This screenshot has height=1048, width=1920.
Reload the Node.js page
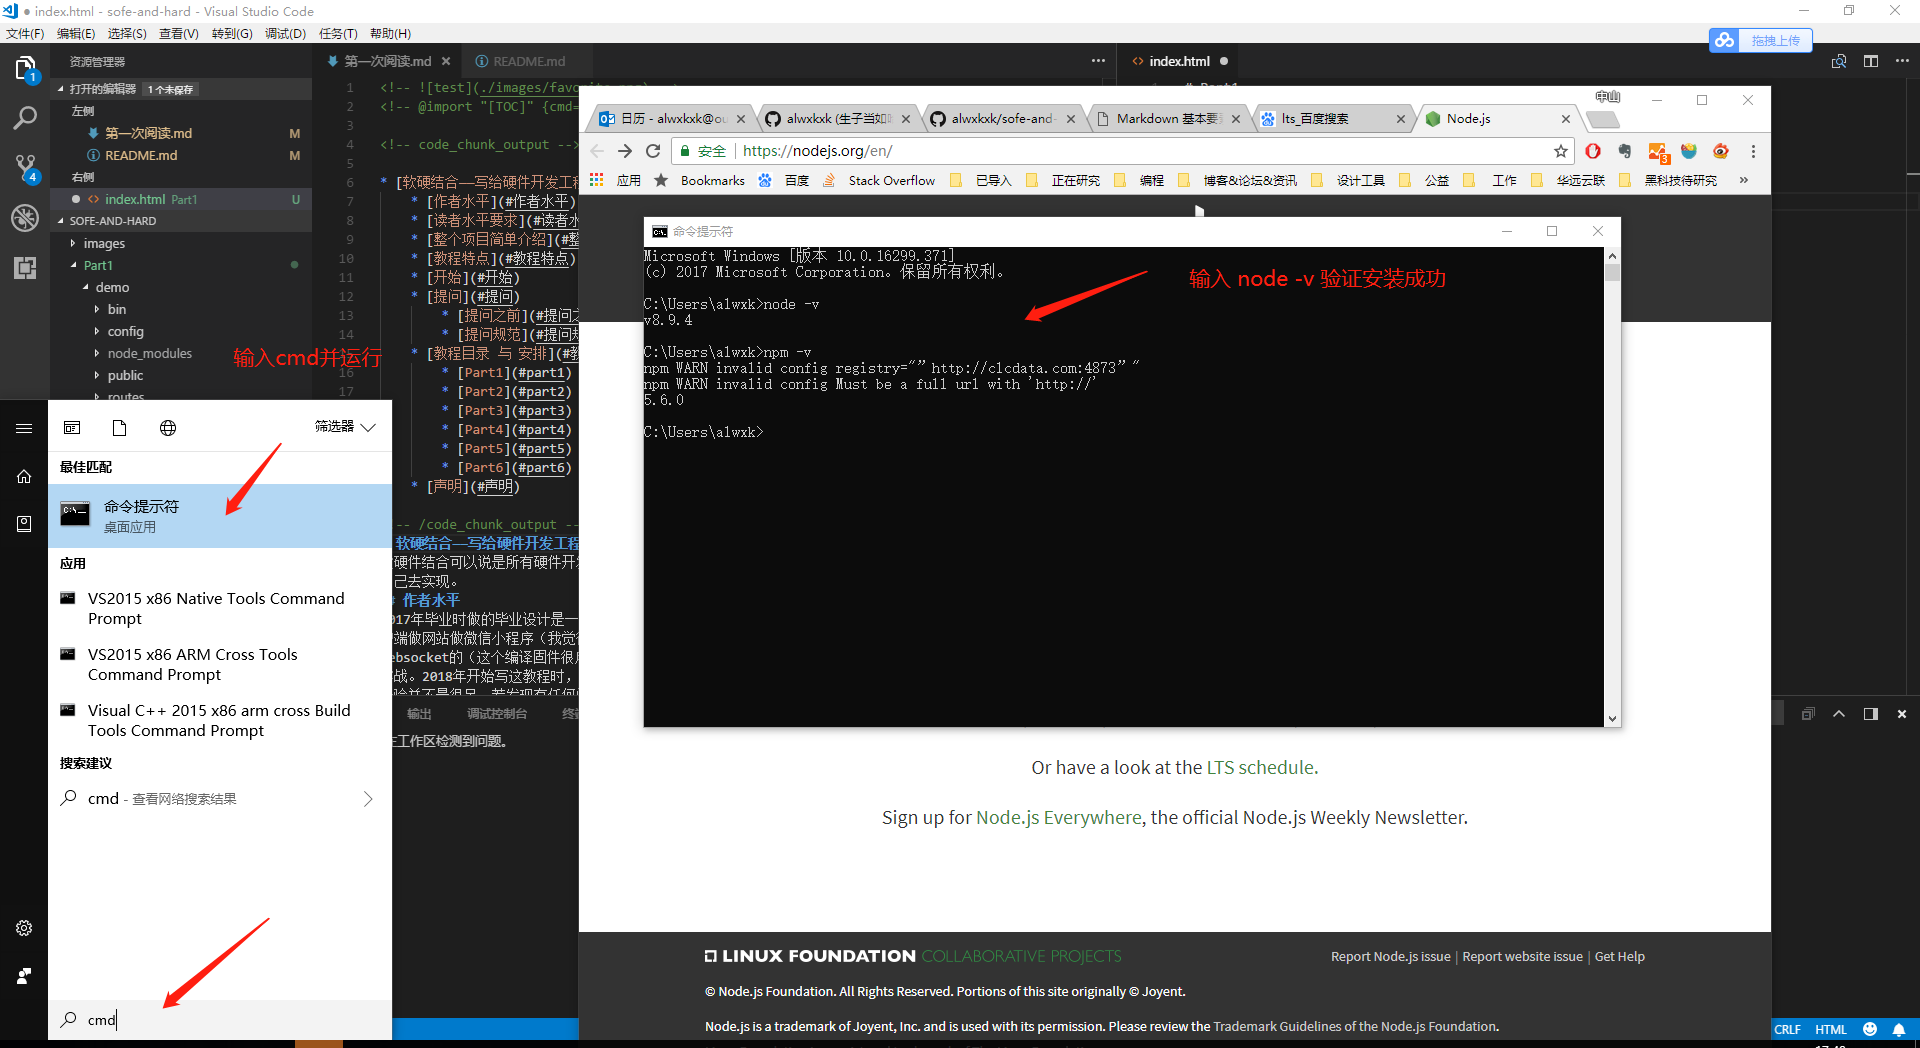[653, 151]
